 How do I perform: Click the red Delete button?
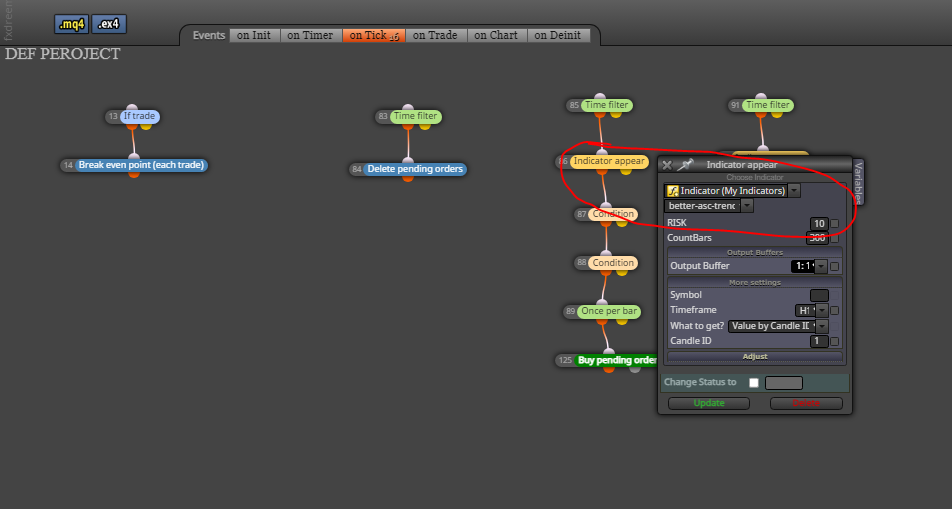coord(806,403)
